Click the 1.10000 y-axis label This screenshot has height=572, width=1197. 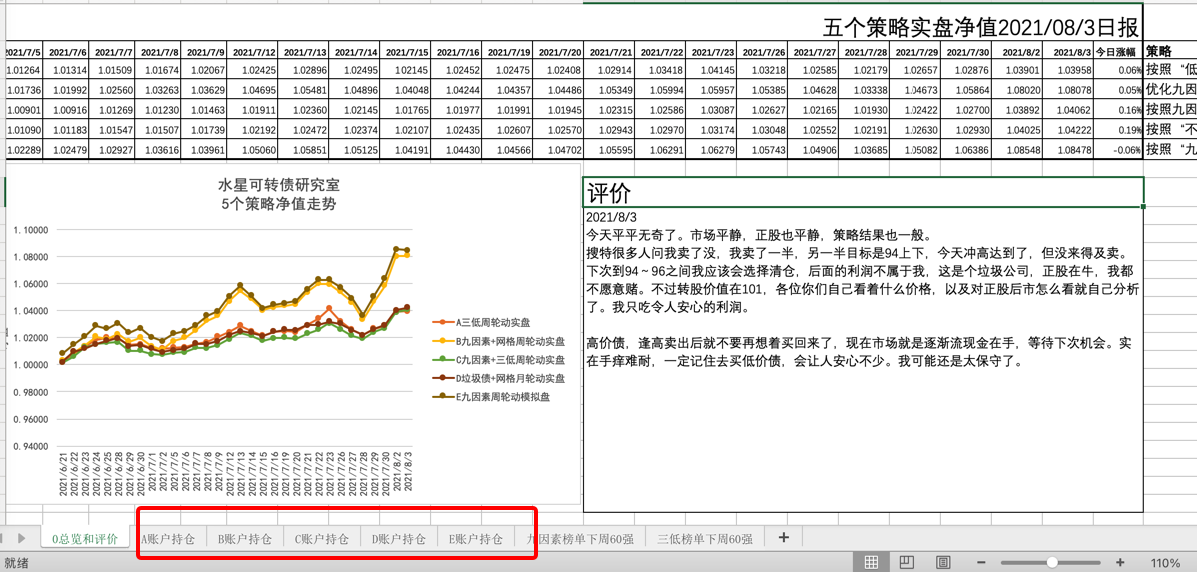(31, 229)
